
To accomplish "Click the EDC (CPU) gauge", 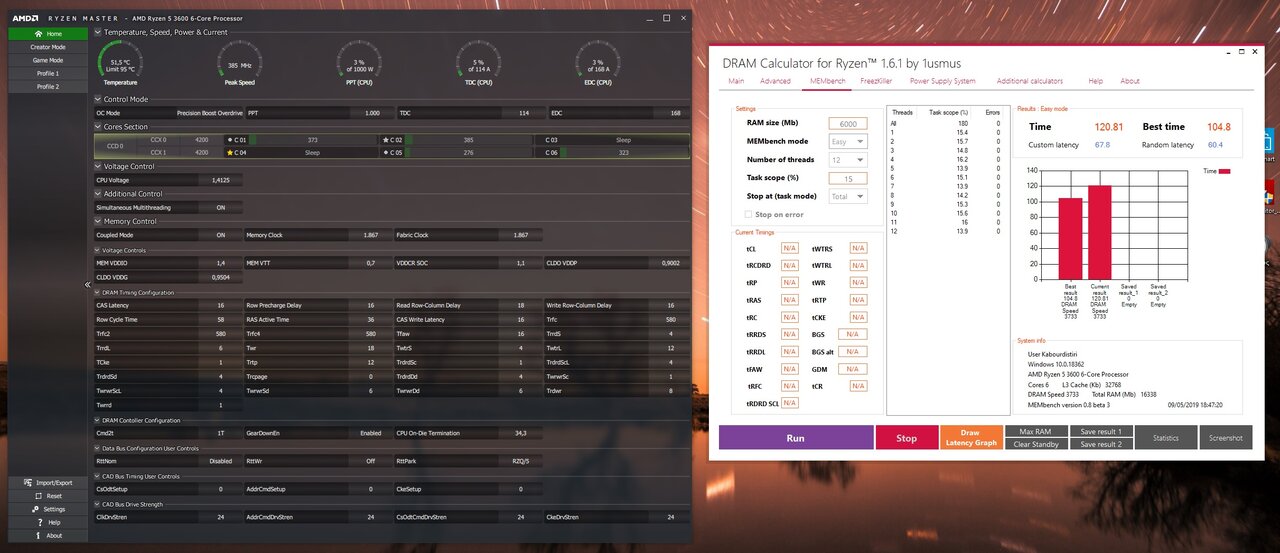I will tap(597, 64).
